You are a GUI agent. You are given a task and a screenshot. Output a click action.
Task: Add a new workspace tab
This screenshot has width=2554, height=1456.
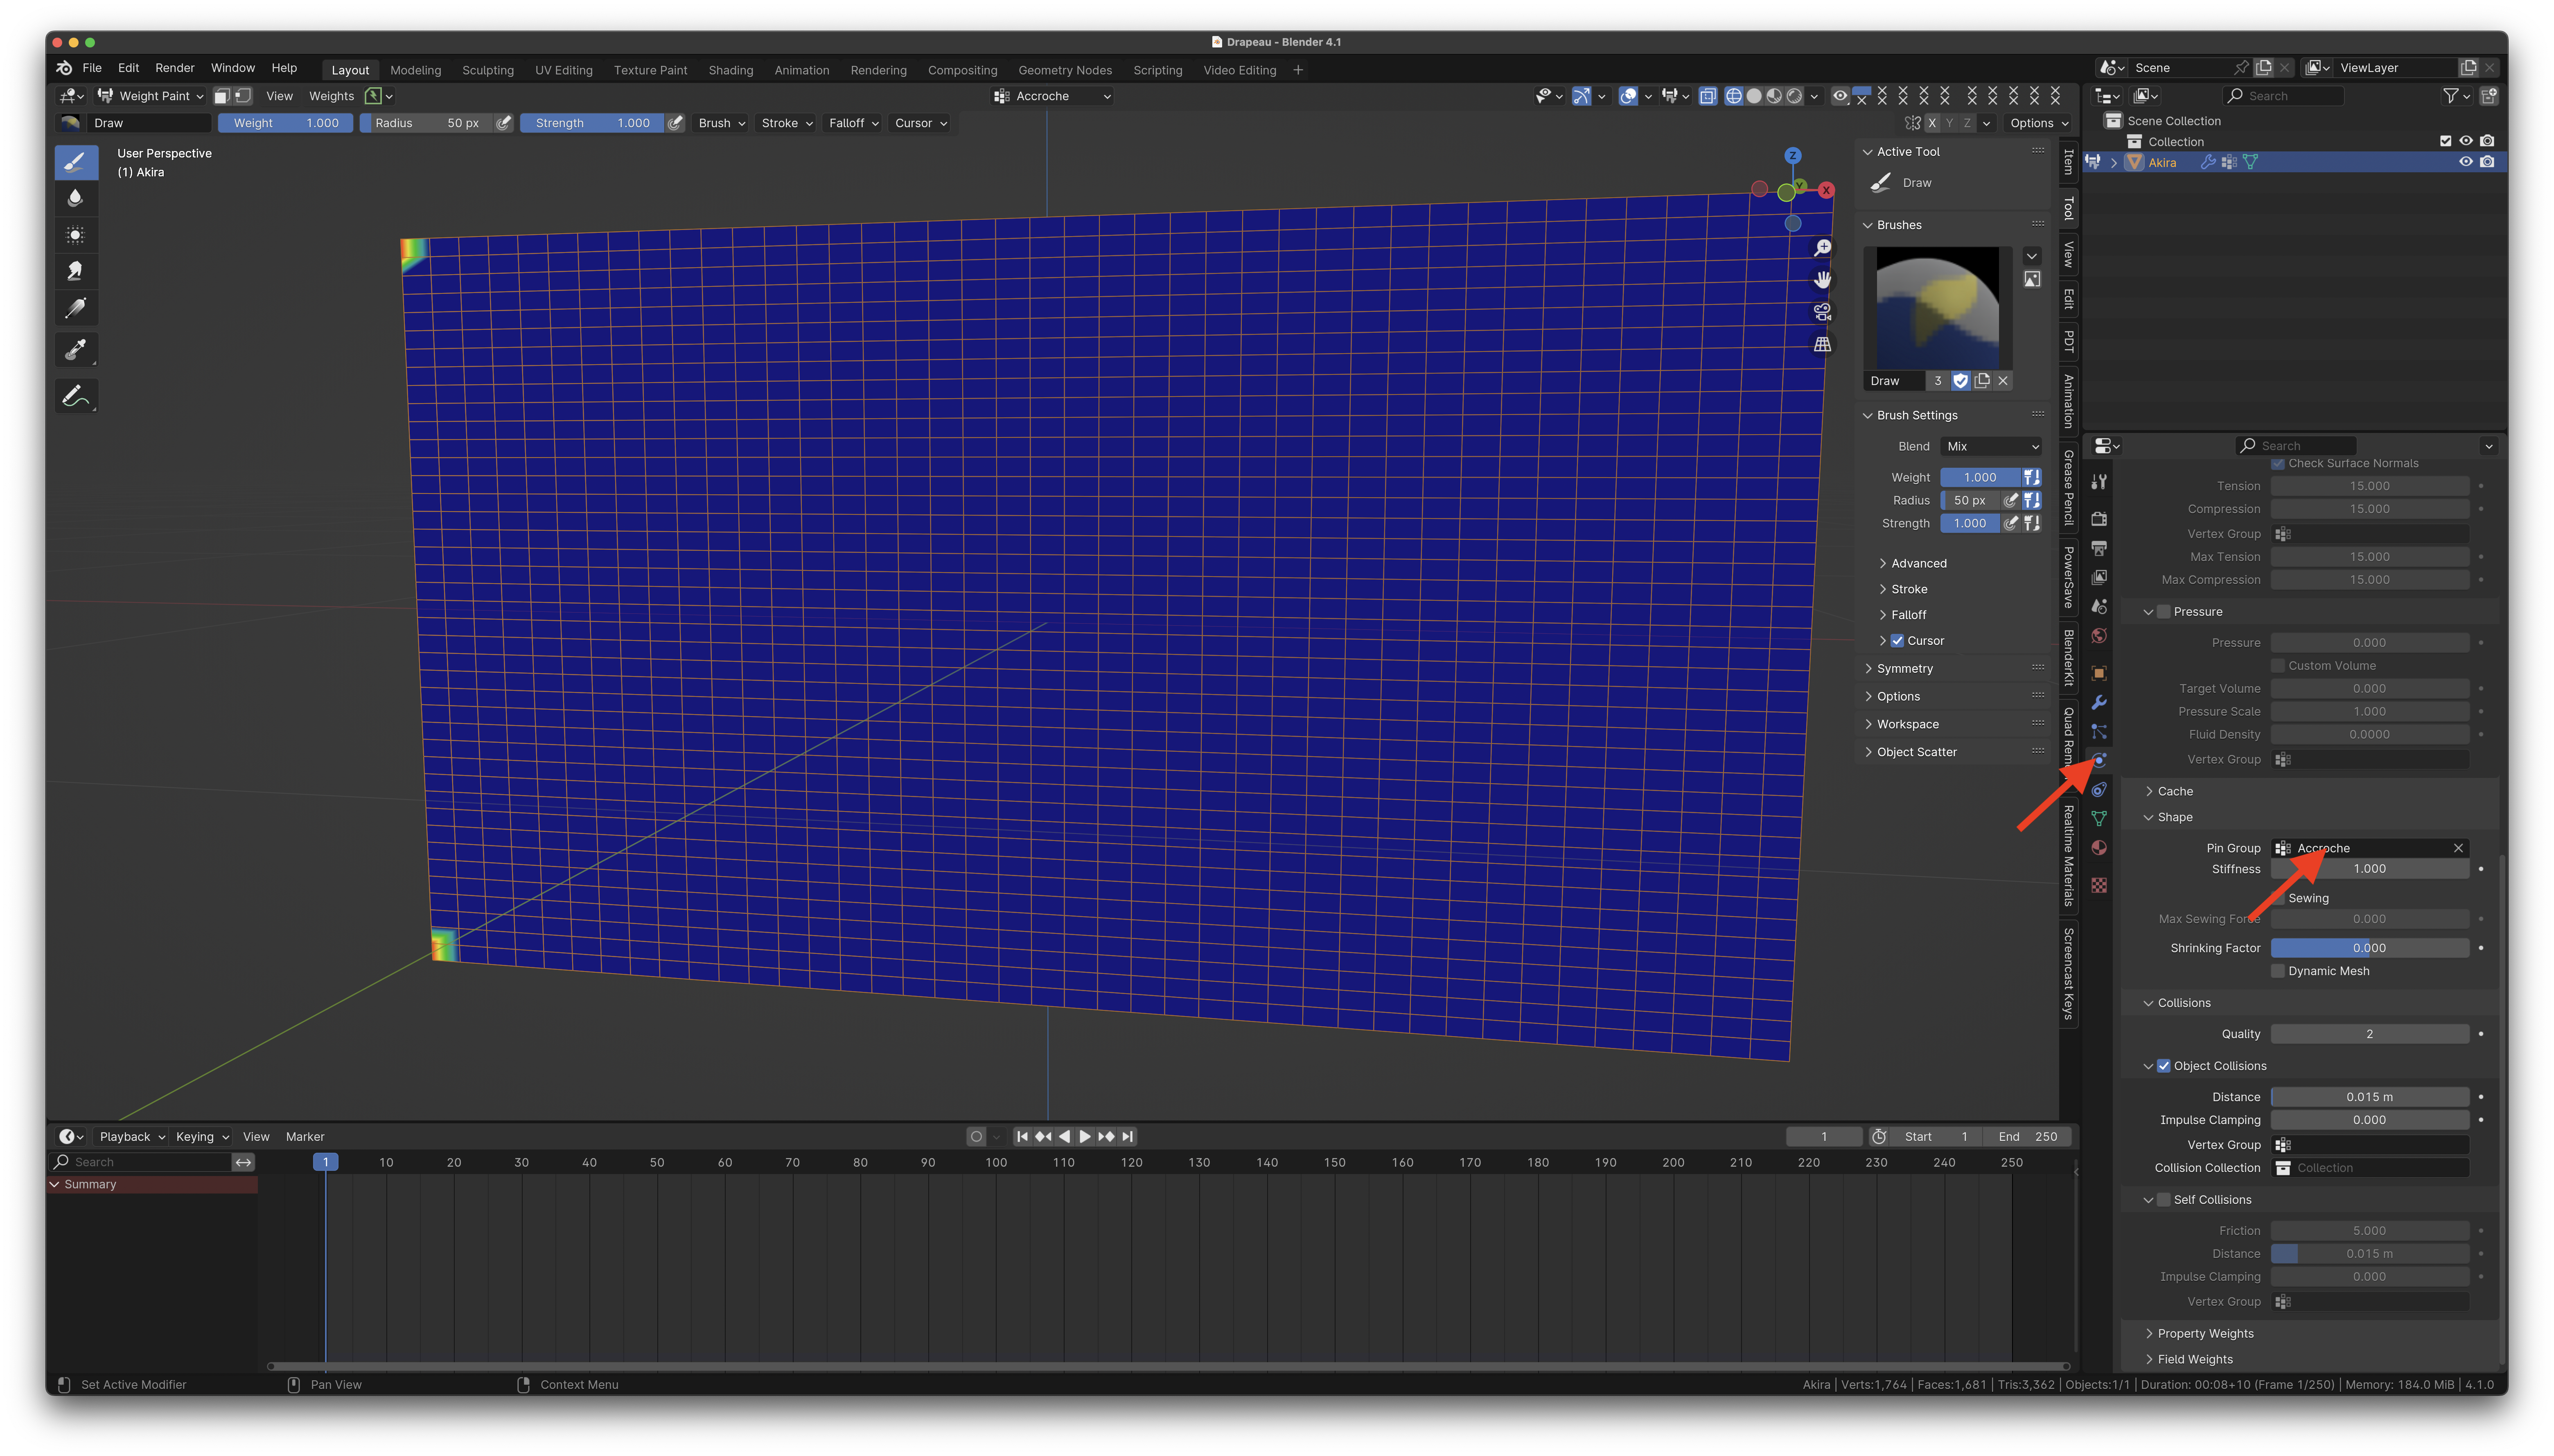pyautogui.click(x=1298, y=70)
